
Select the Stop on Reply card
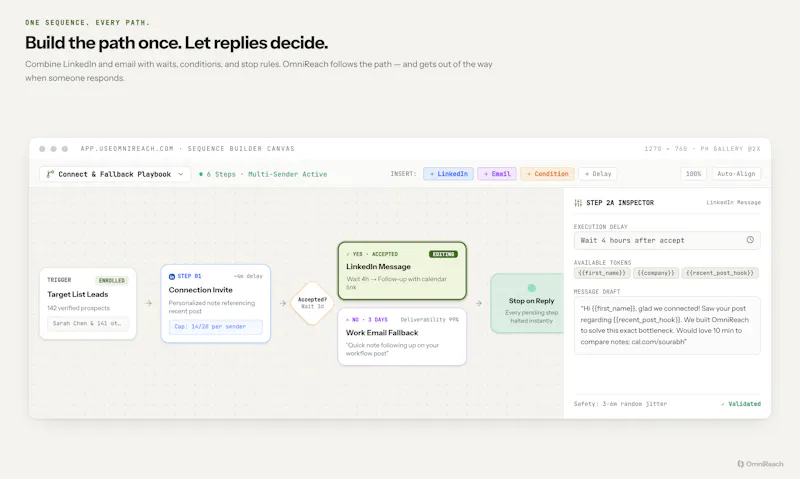click(x=527, y=304)
